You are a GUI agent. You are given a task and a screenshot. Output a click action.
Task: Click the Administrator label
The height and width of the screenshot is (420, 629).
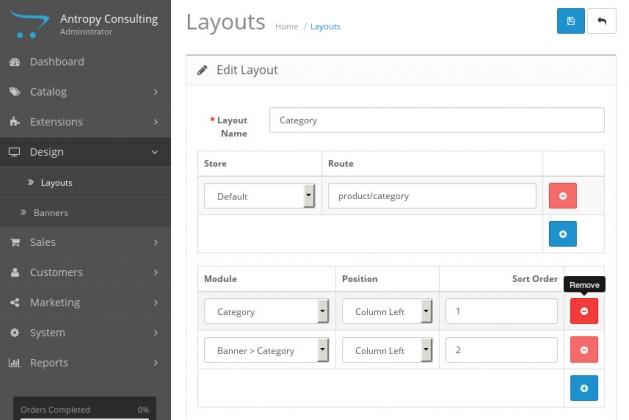86,32
